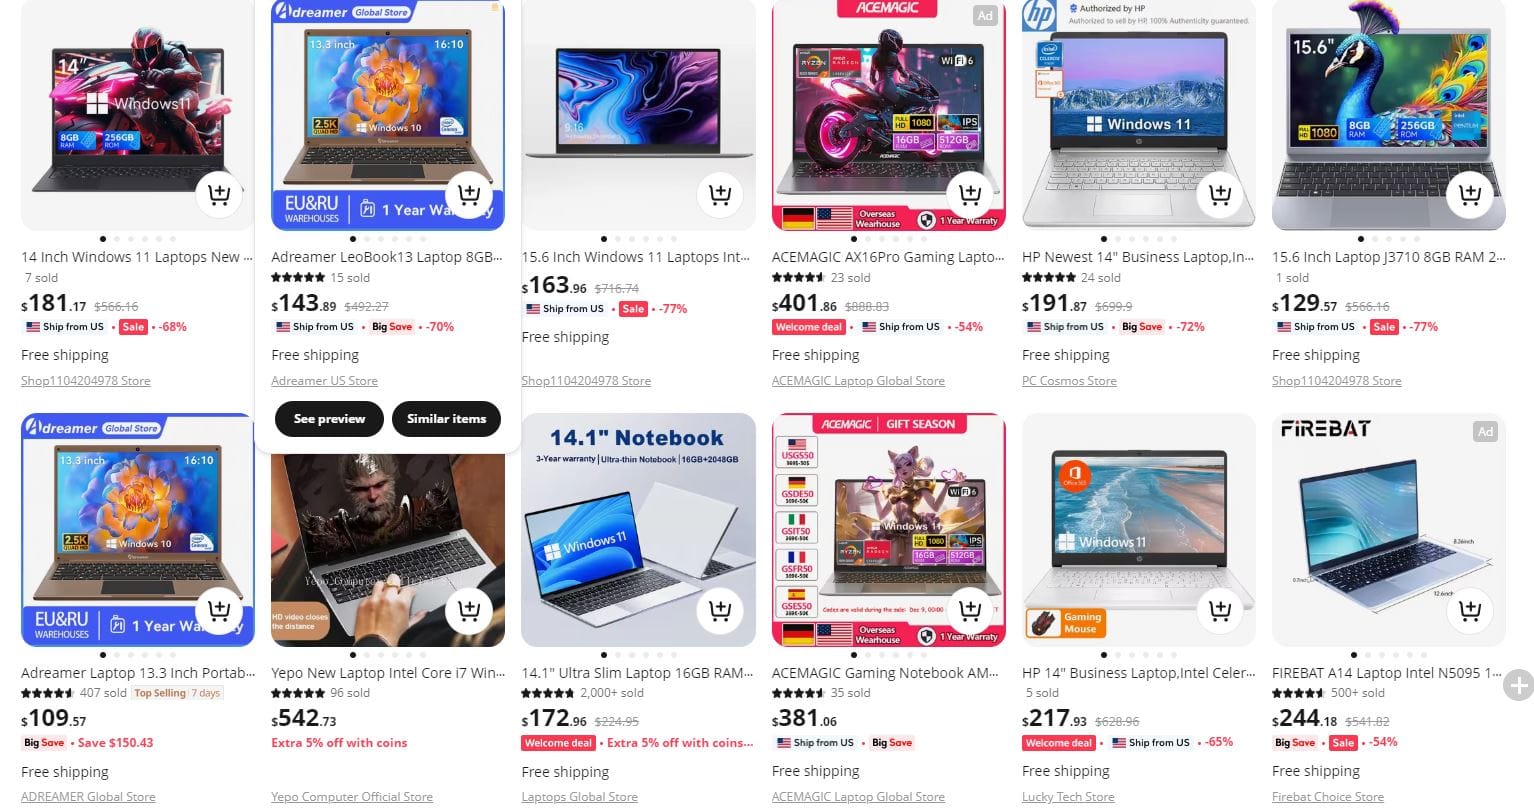The image size is (1534, 812).
Task: Add Yepo New Laptop to cart
Action: (469, 610)
